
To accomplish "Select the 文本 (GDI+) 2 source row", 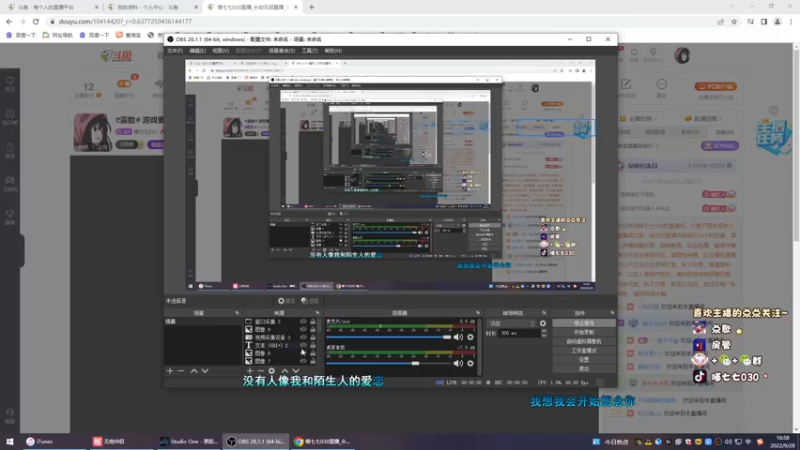I will coord(281,345).
